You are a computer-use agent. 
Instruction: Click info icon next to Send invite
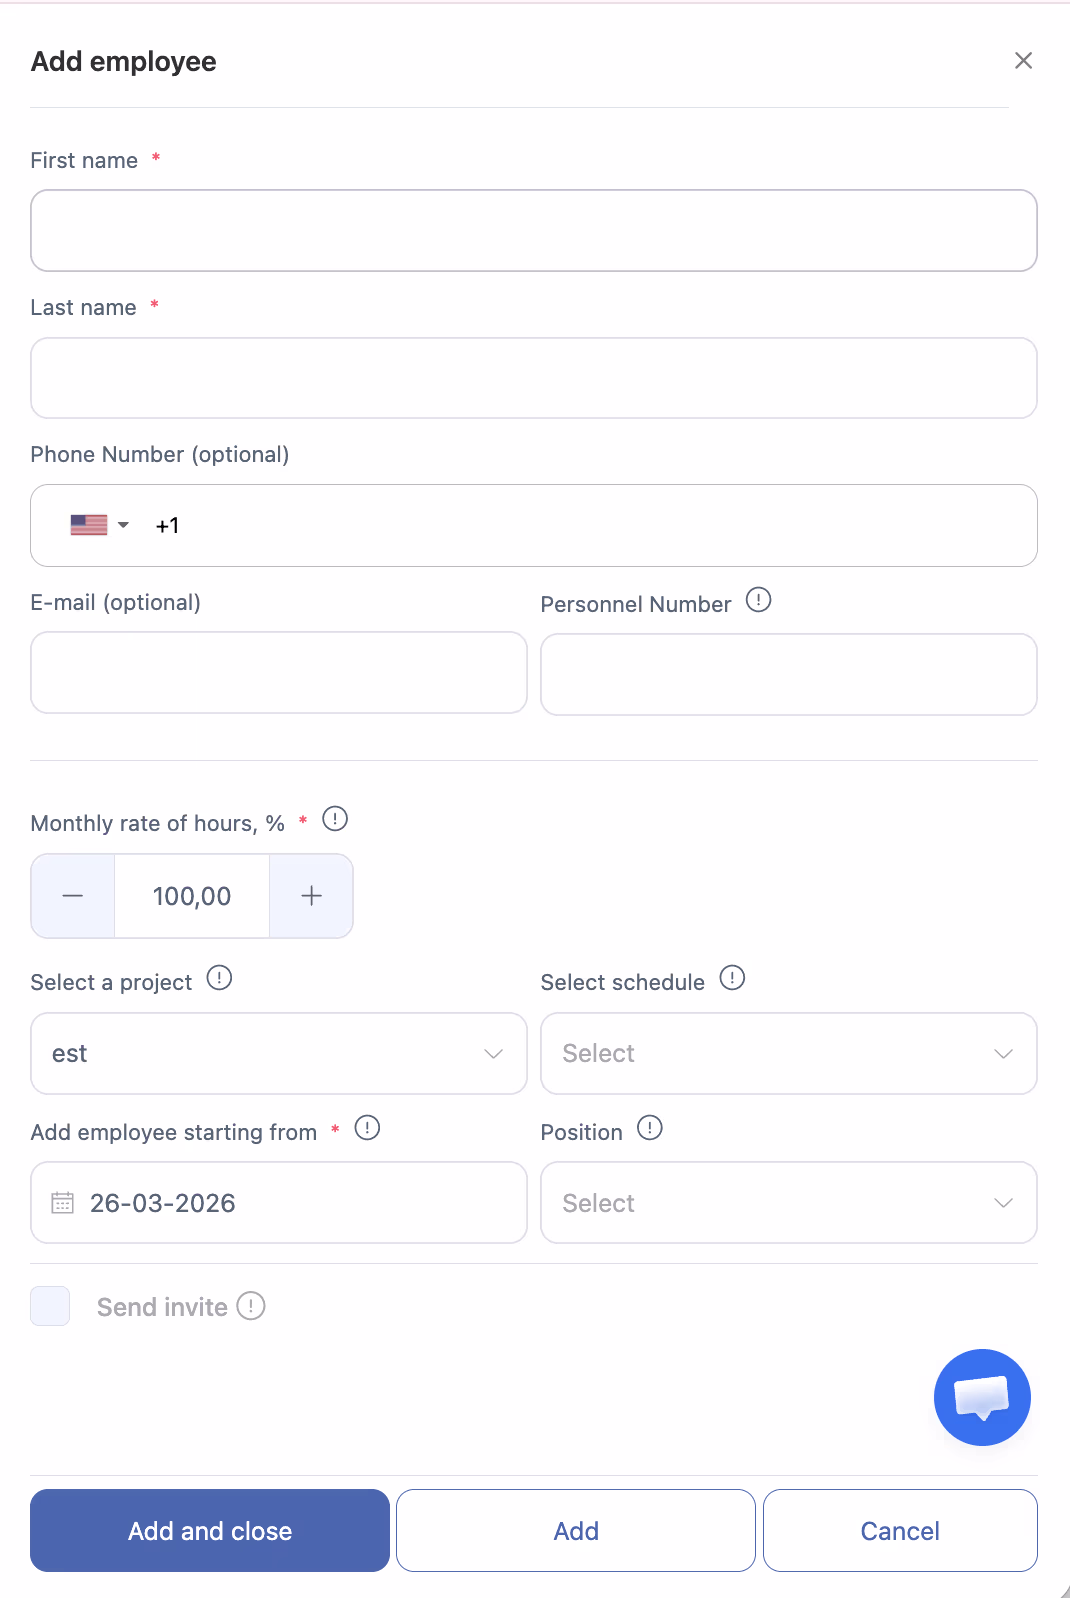tap(251, 1306)
